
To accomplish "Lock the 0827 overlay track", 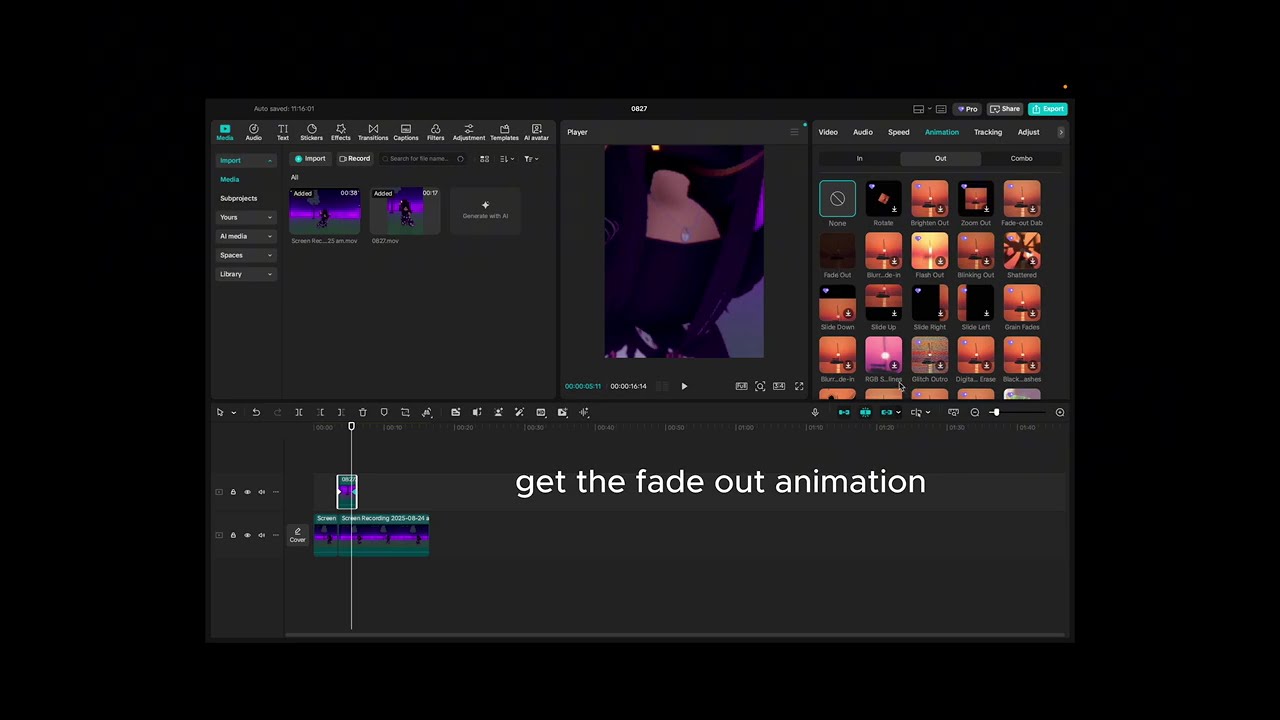I will point(233,492).
